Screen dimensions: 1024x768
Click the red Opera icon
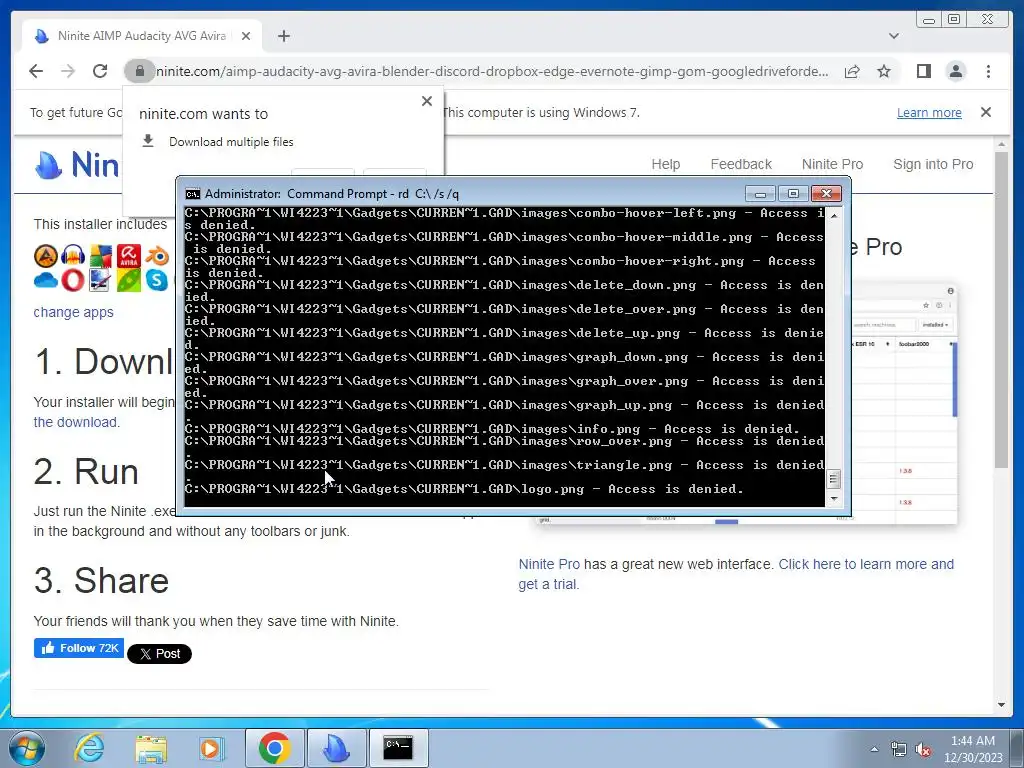click(73, 281)
